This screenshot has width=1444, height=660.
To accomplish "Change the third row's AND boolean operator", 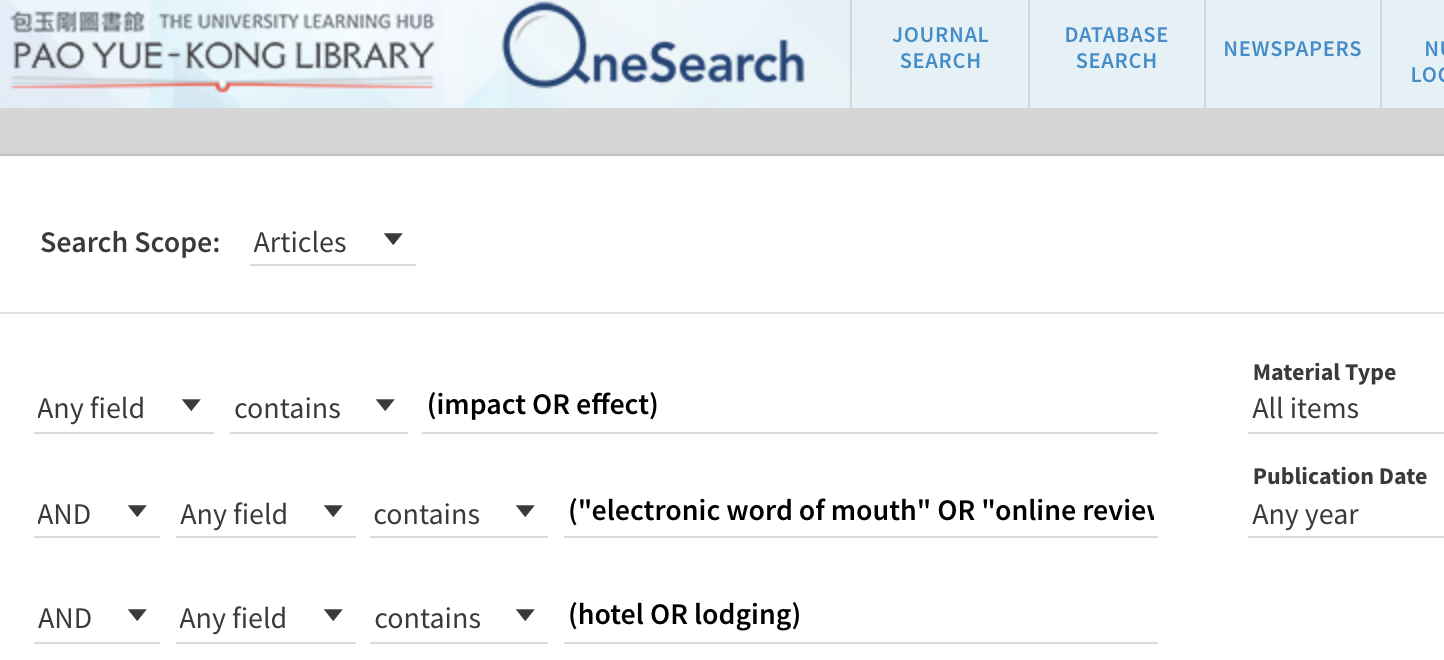I will 96,618.
